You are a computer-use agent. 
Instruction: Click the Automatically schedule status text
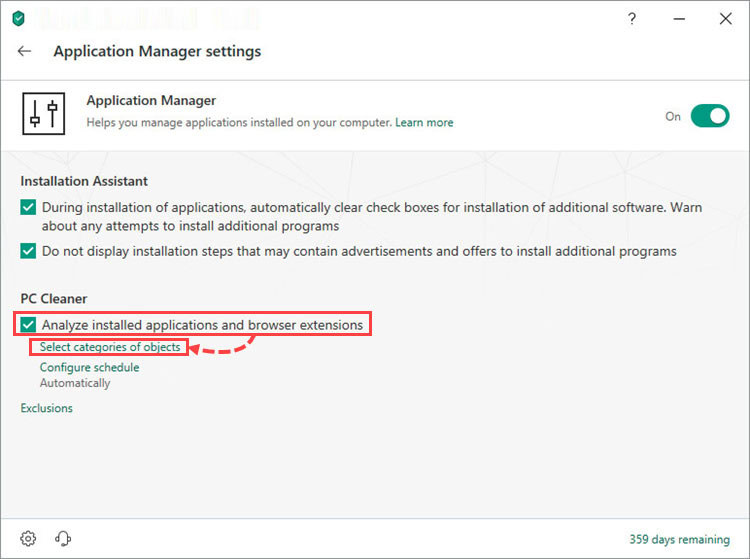[75, 383]
